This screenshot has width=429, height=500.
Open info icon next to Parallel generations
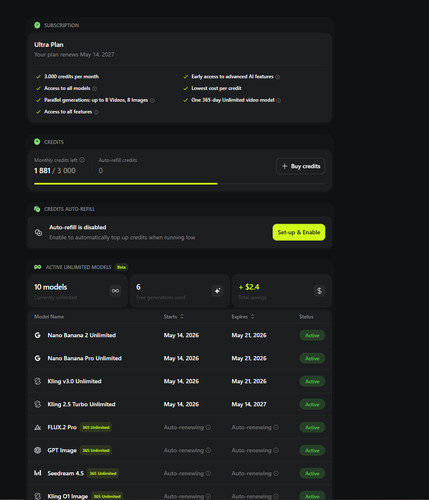152,100
